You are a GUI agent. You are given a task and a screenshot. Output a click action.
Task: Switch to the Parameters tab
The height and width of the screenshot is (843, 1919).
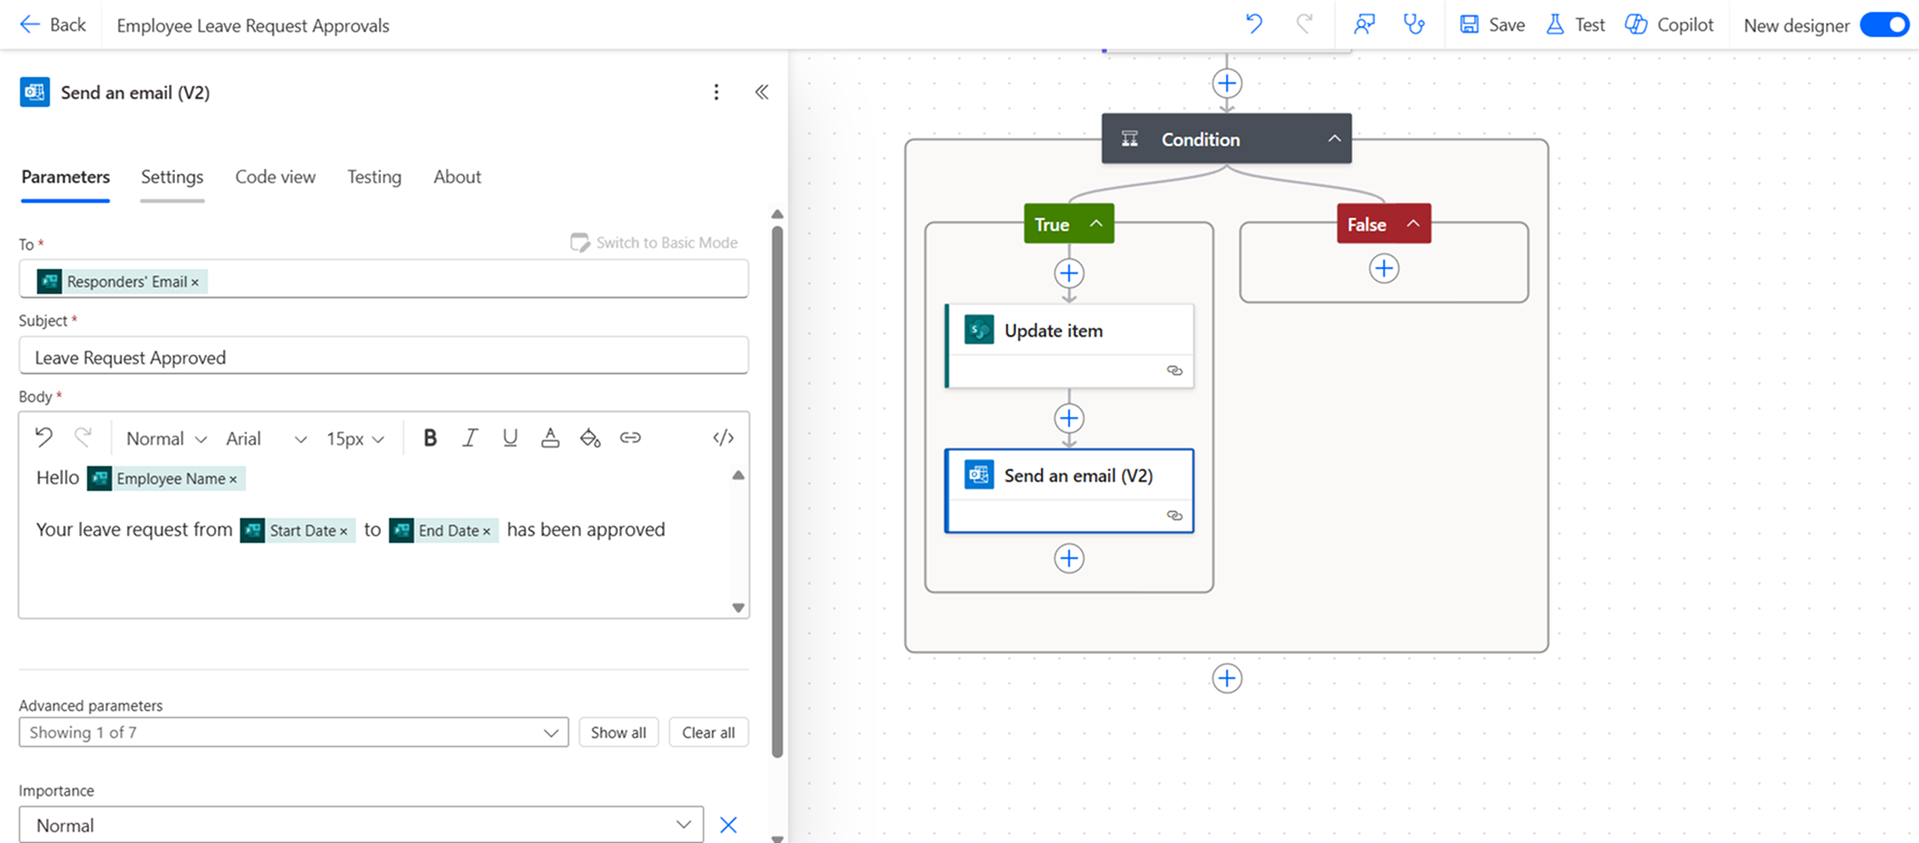click(66, 177)
